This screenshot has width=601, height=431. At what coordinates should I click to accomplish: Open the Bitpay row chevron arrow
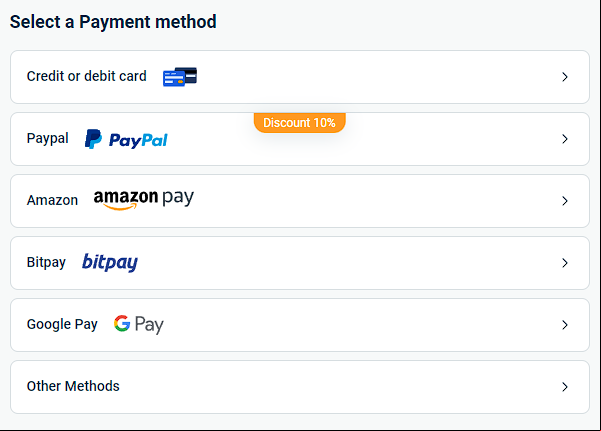[565, 263]
